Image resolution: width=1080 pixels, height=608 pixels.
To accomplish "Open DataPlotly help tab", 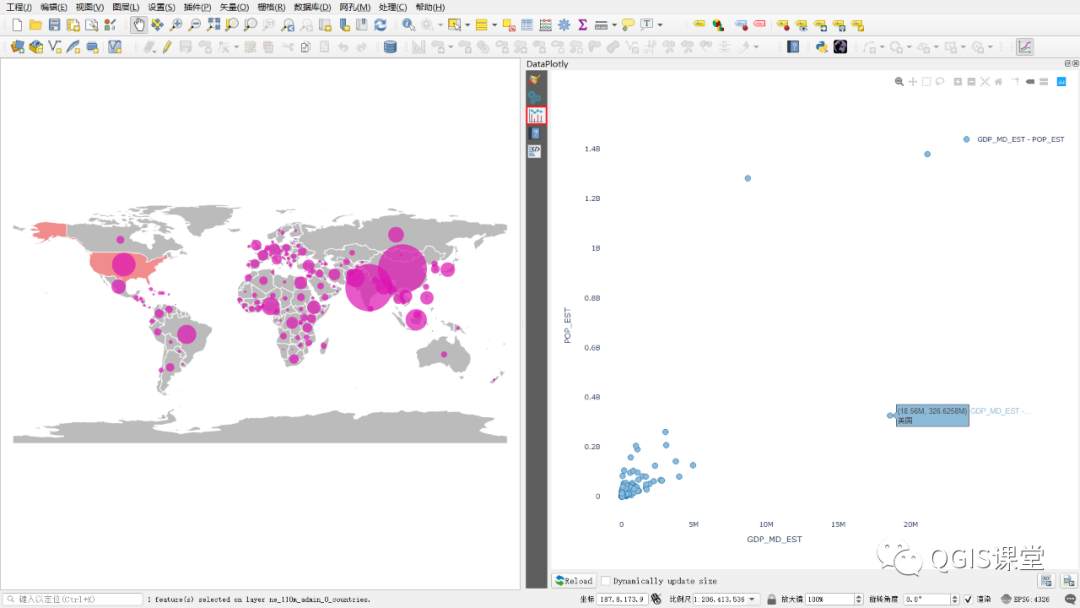I will coord(535,133).
